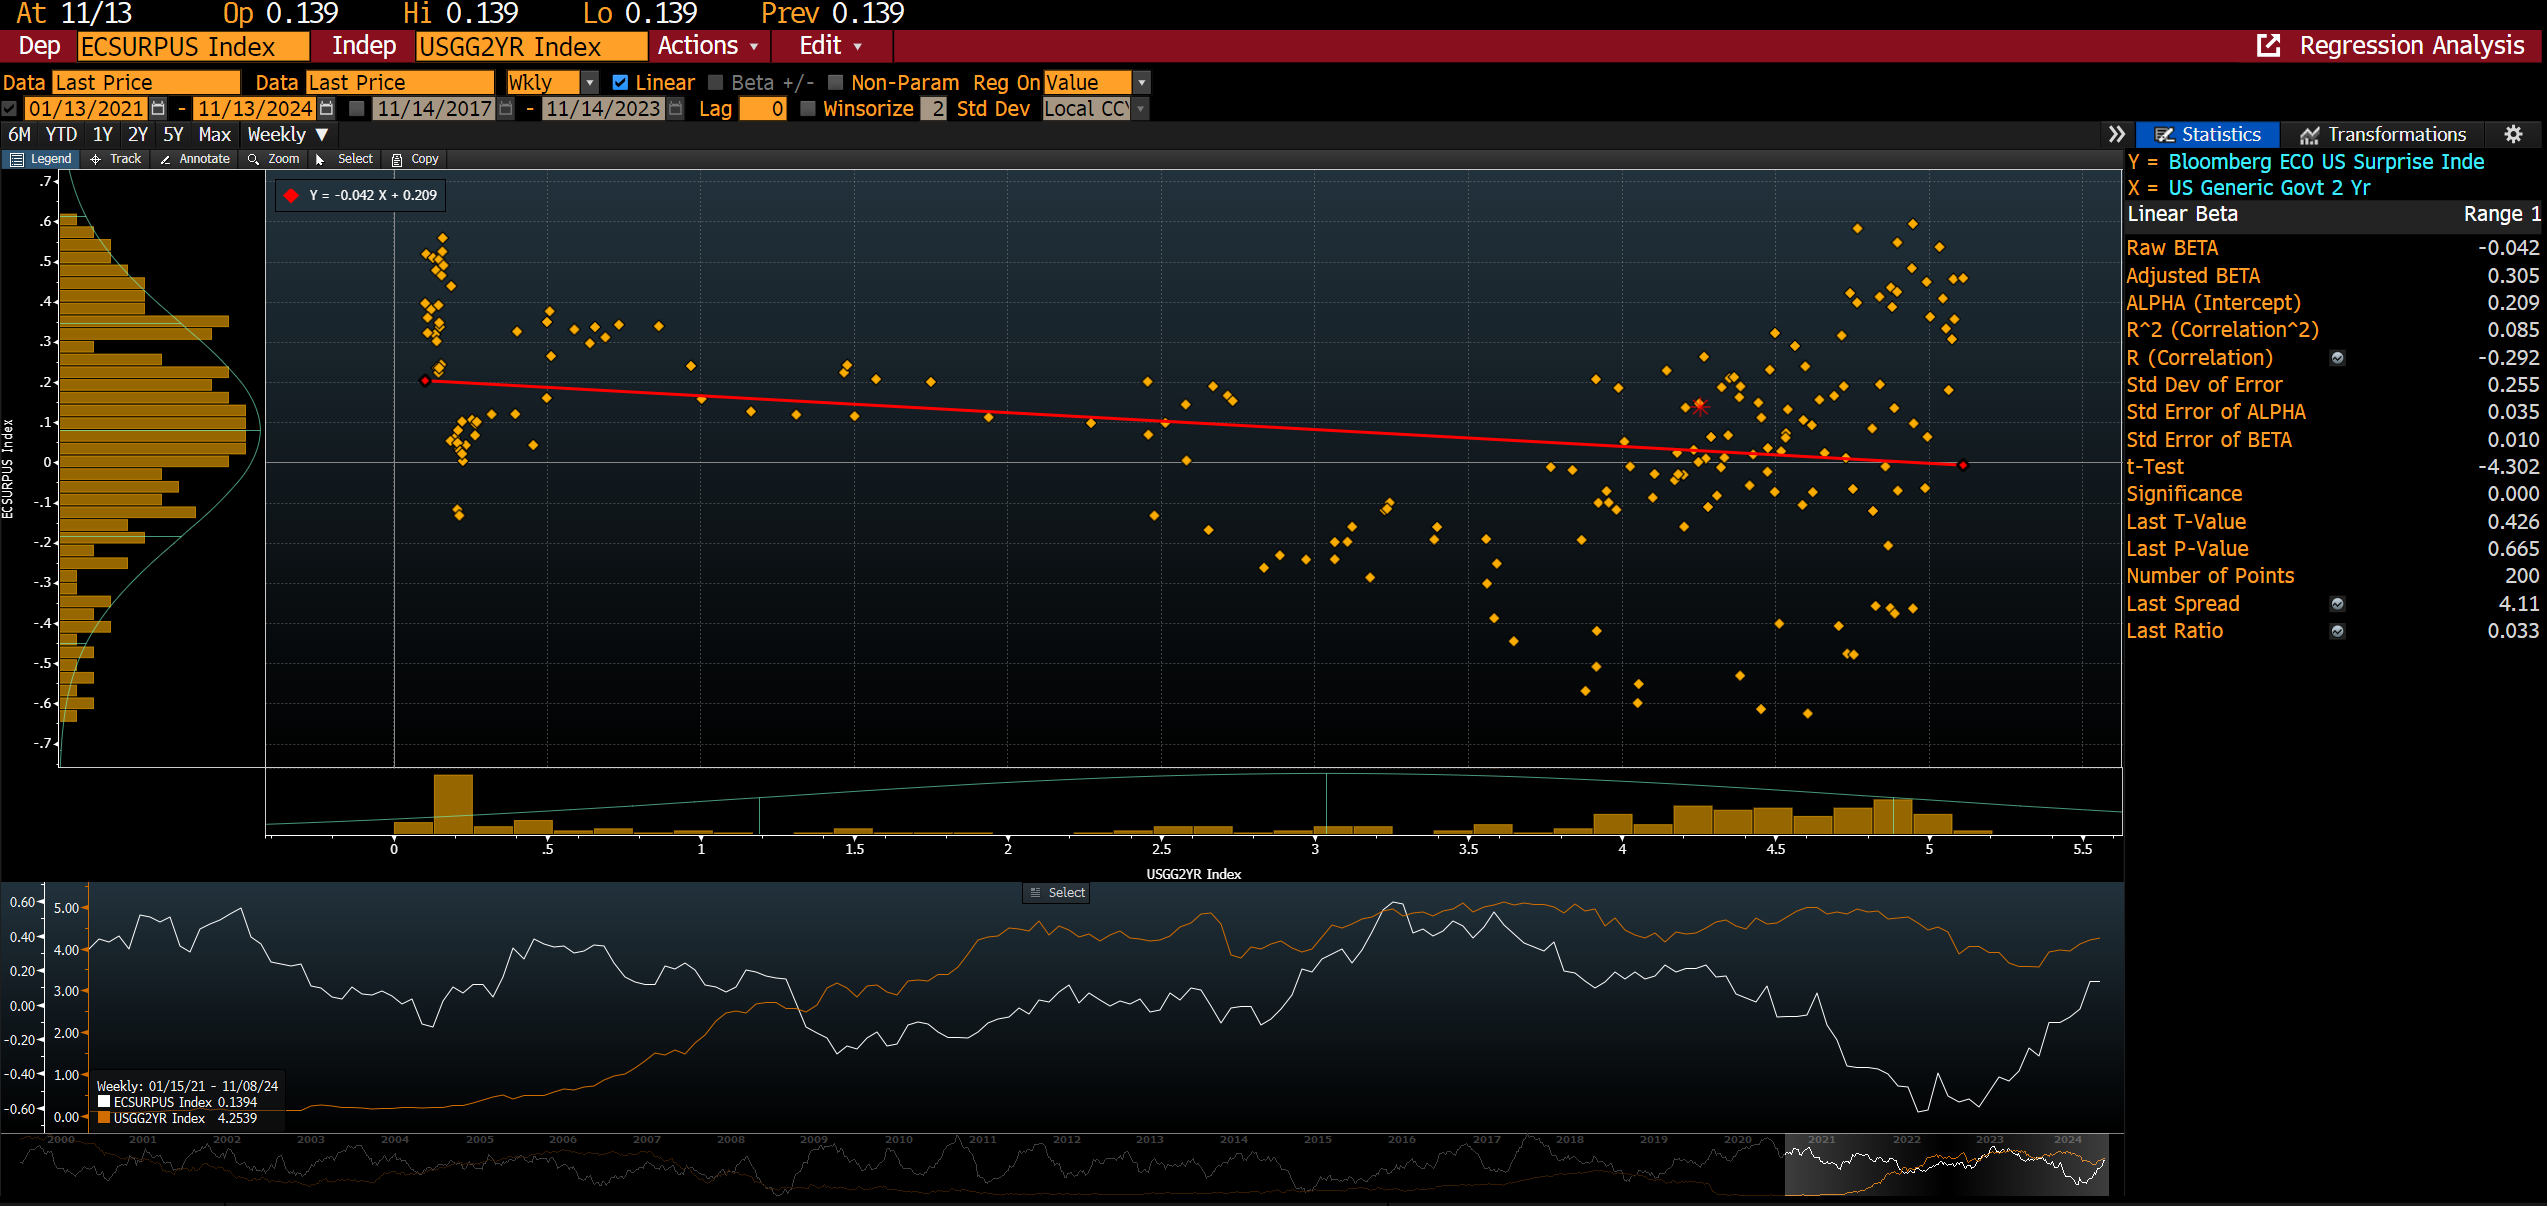
Task: Click the Indep USGG2YR Index field
Action: pyautogui.click(x=532, y=46)
